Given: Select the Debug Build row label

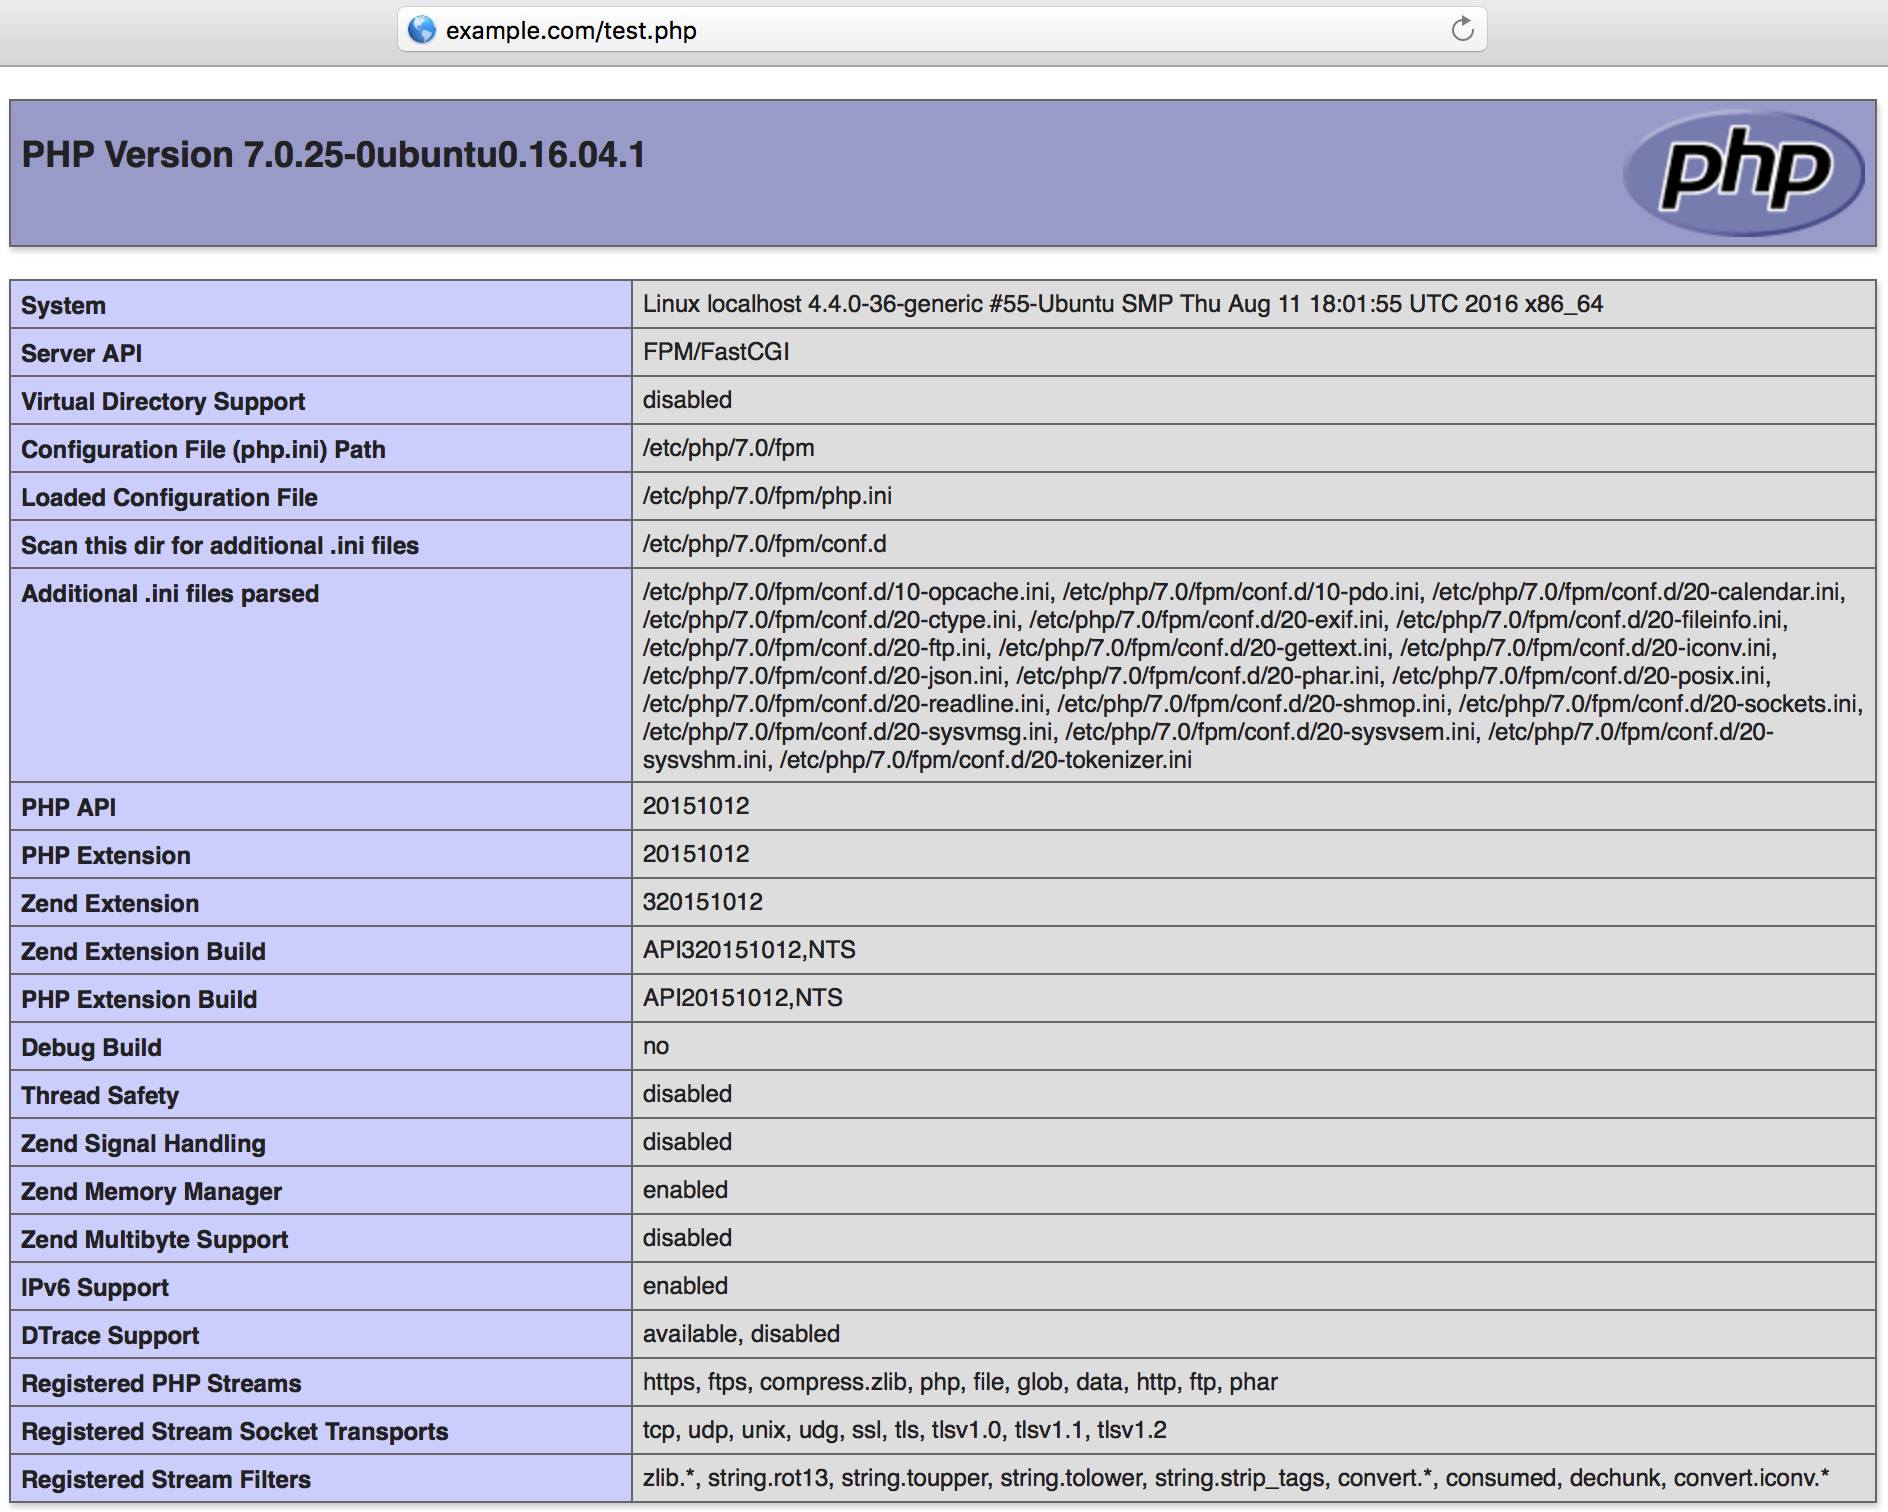Looking at the screenshot, I should (92, 1047).
